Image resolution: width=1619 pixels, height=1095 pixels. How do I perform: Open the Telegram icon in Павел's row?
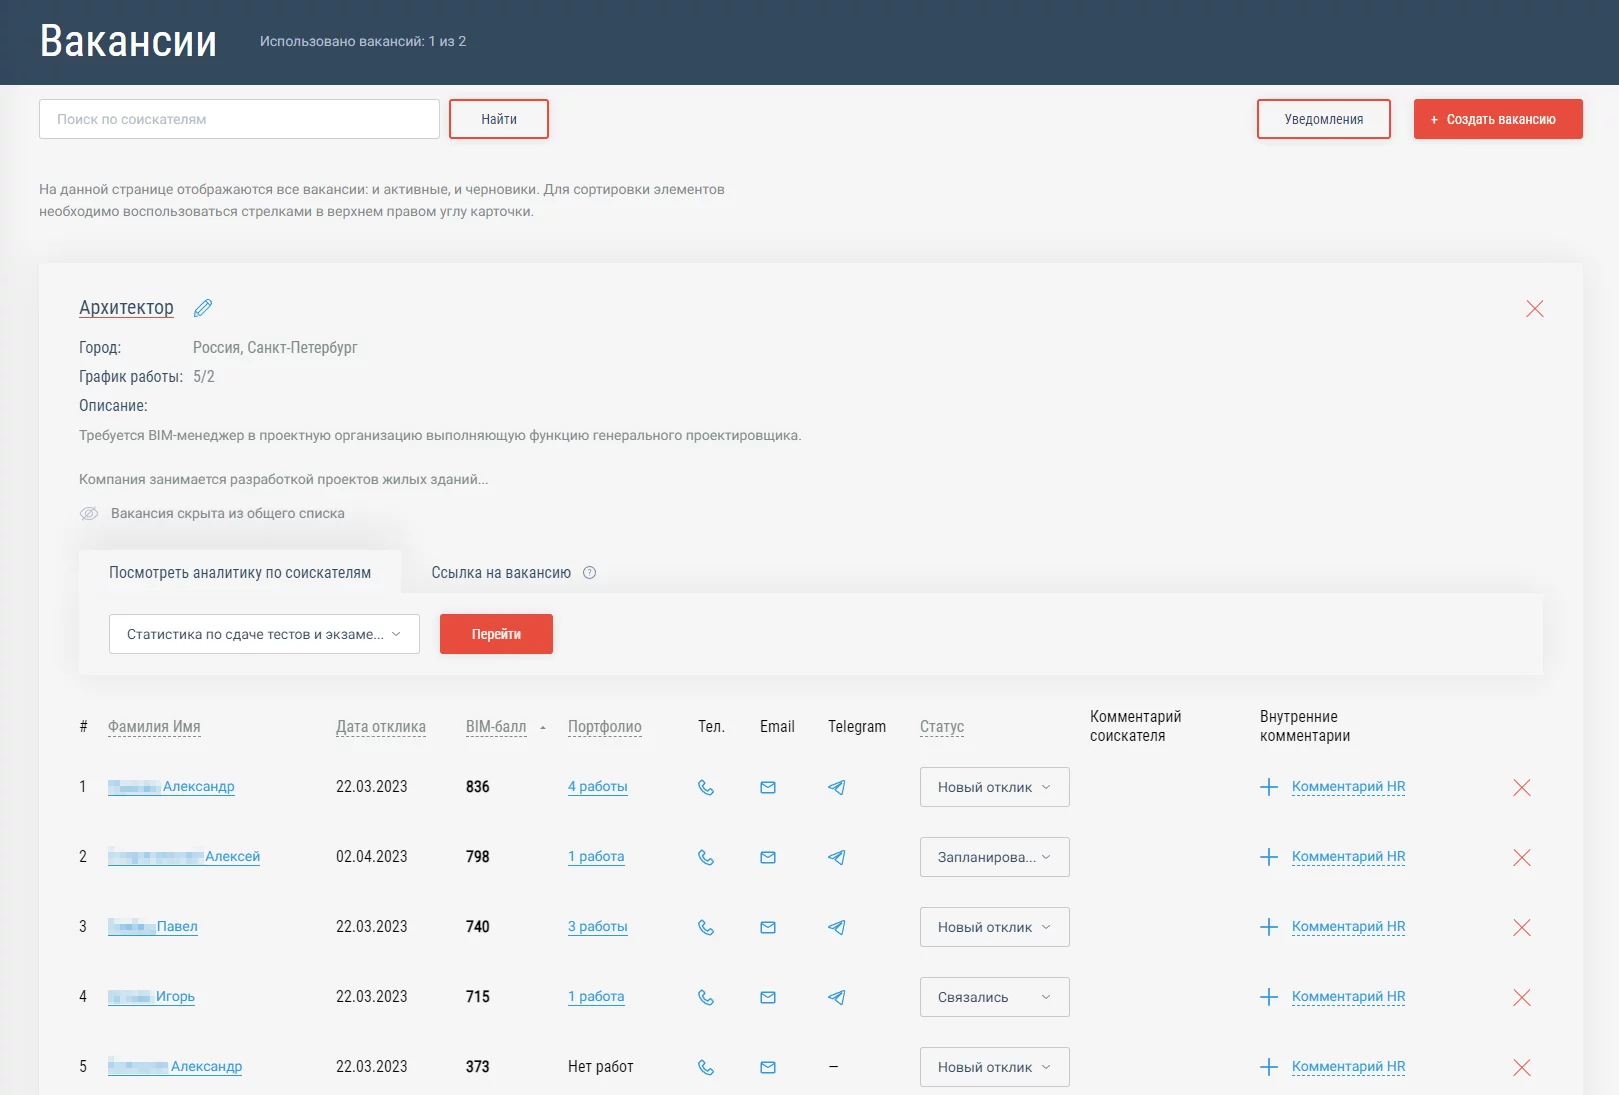coord(837,927)
